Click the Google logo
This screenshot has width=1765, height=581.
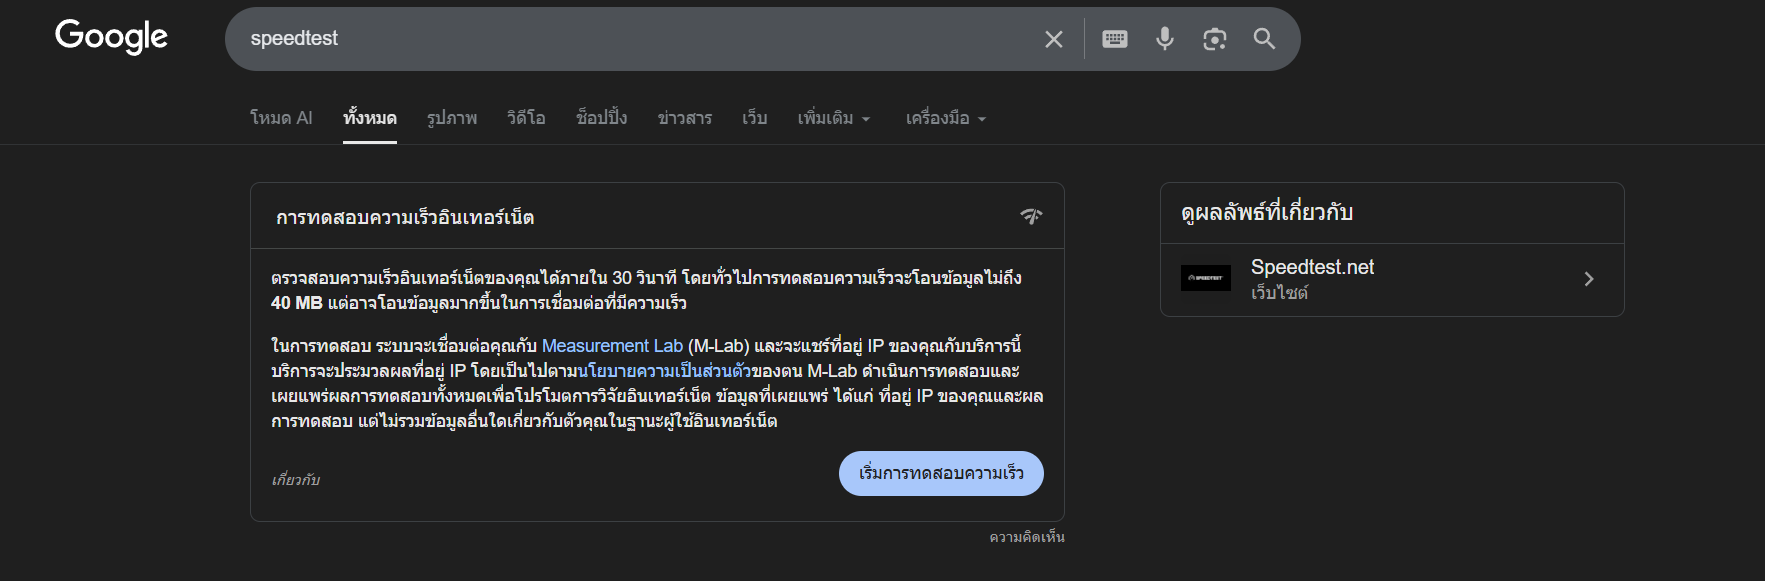point(111,37)
